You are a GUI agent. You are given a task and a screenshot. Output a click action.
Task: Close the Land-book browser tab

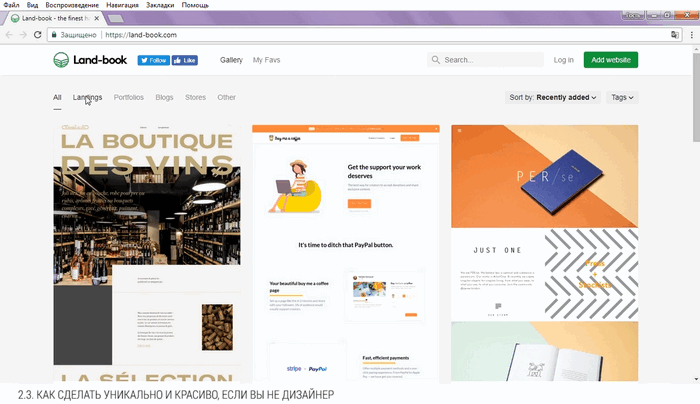[x=96, y=18]
